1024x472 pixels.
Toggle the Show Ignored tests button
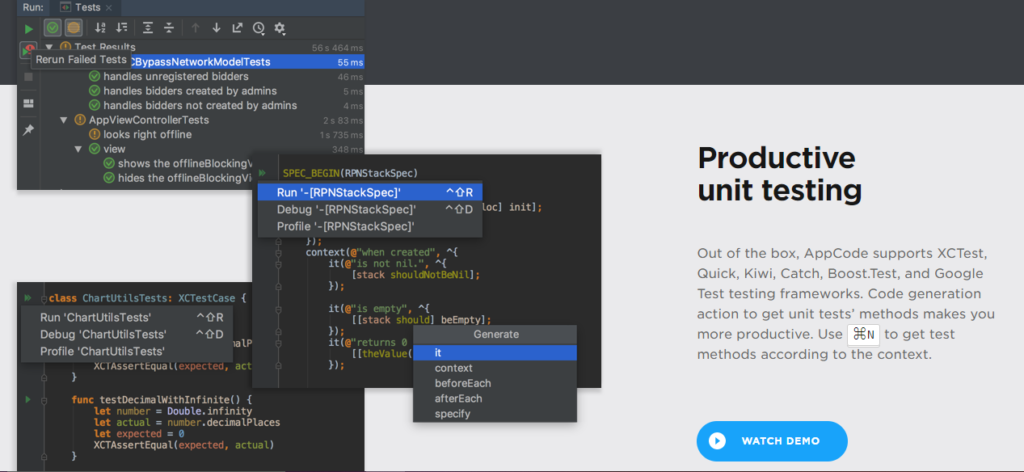pos(74,27)
